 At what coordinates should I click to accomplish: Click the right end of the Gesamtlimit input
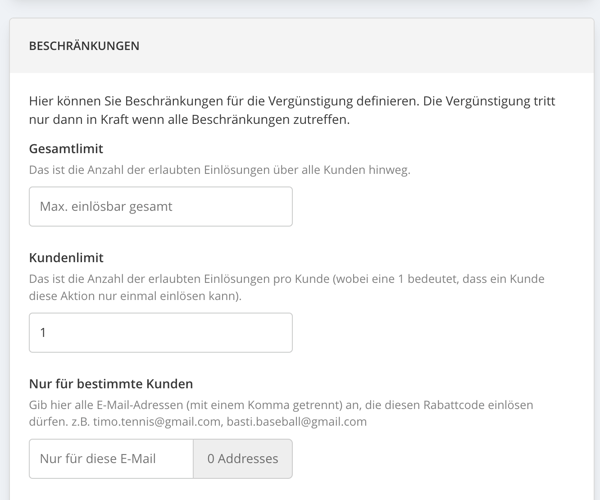[x=281, y=207]
